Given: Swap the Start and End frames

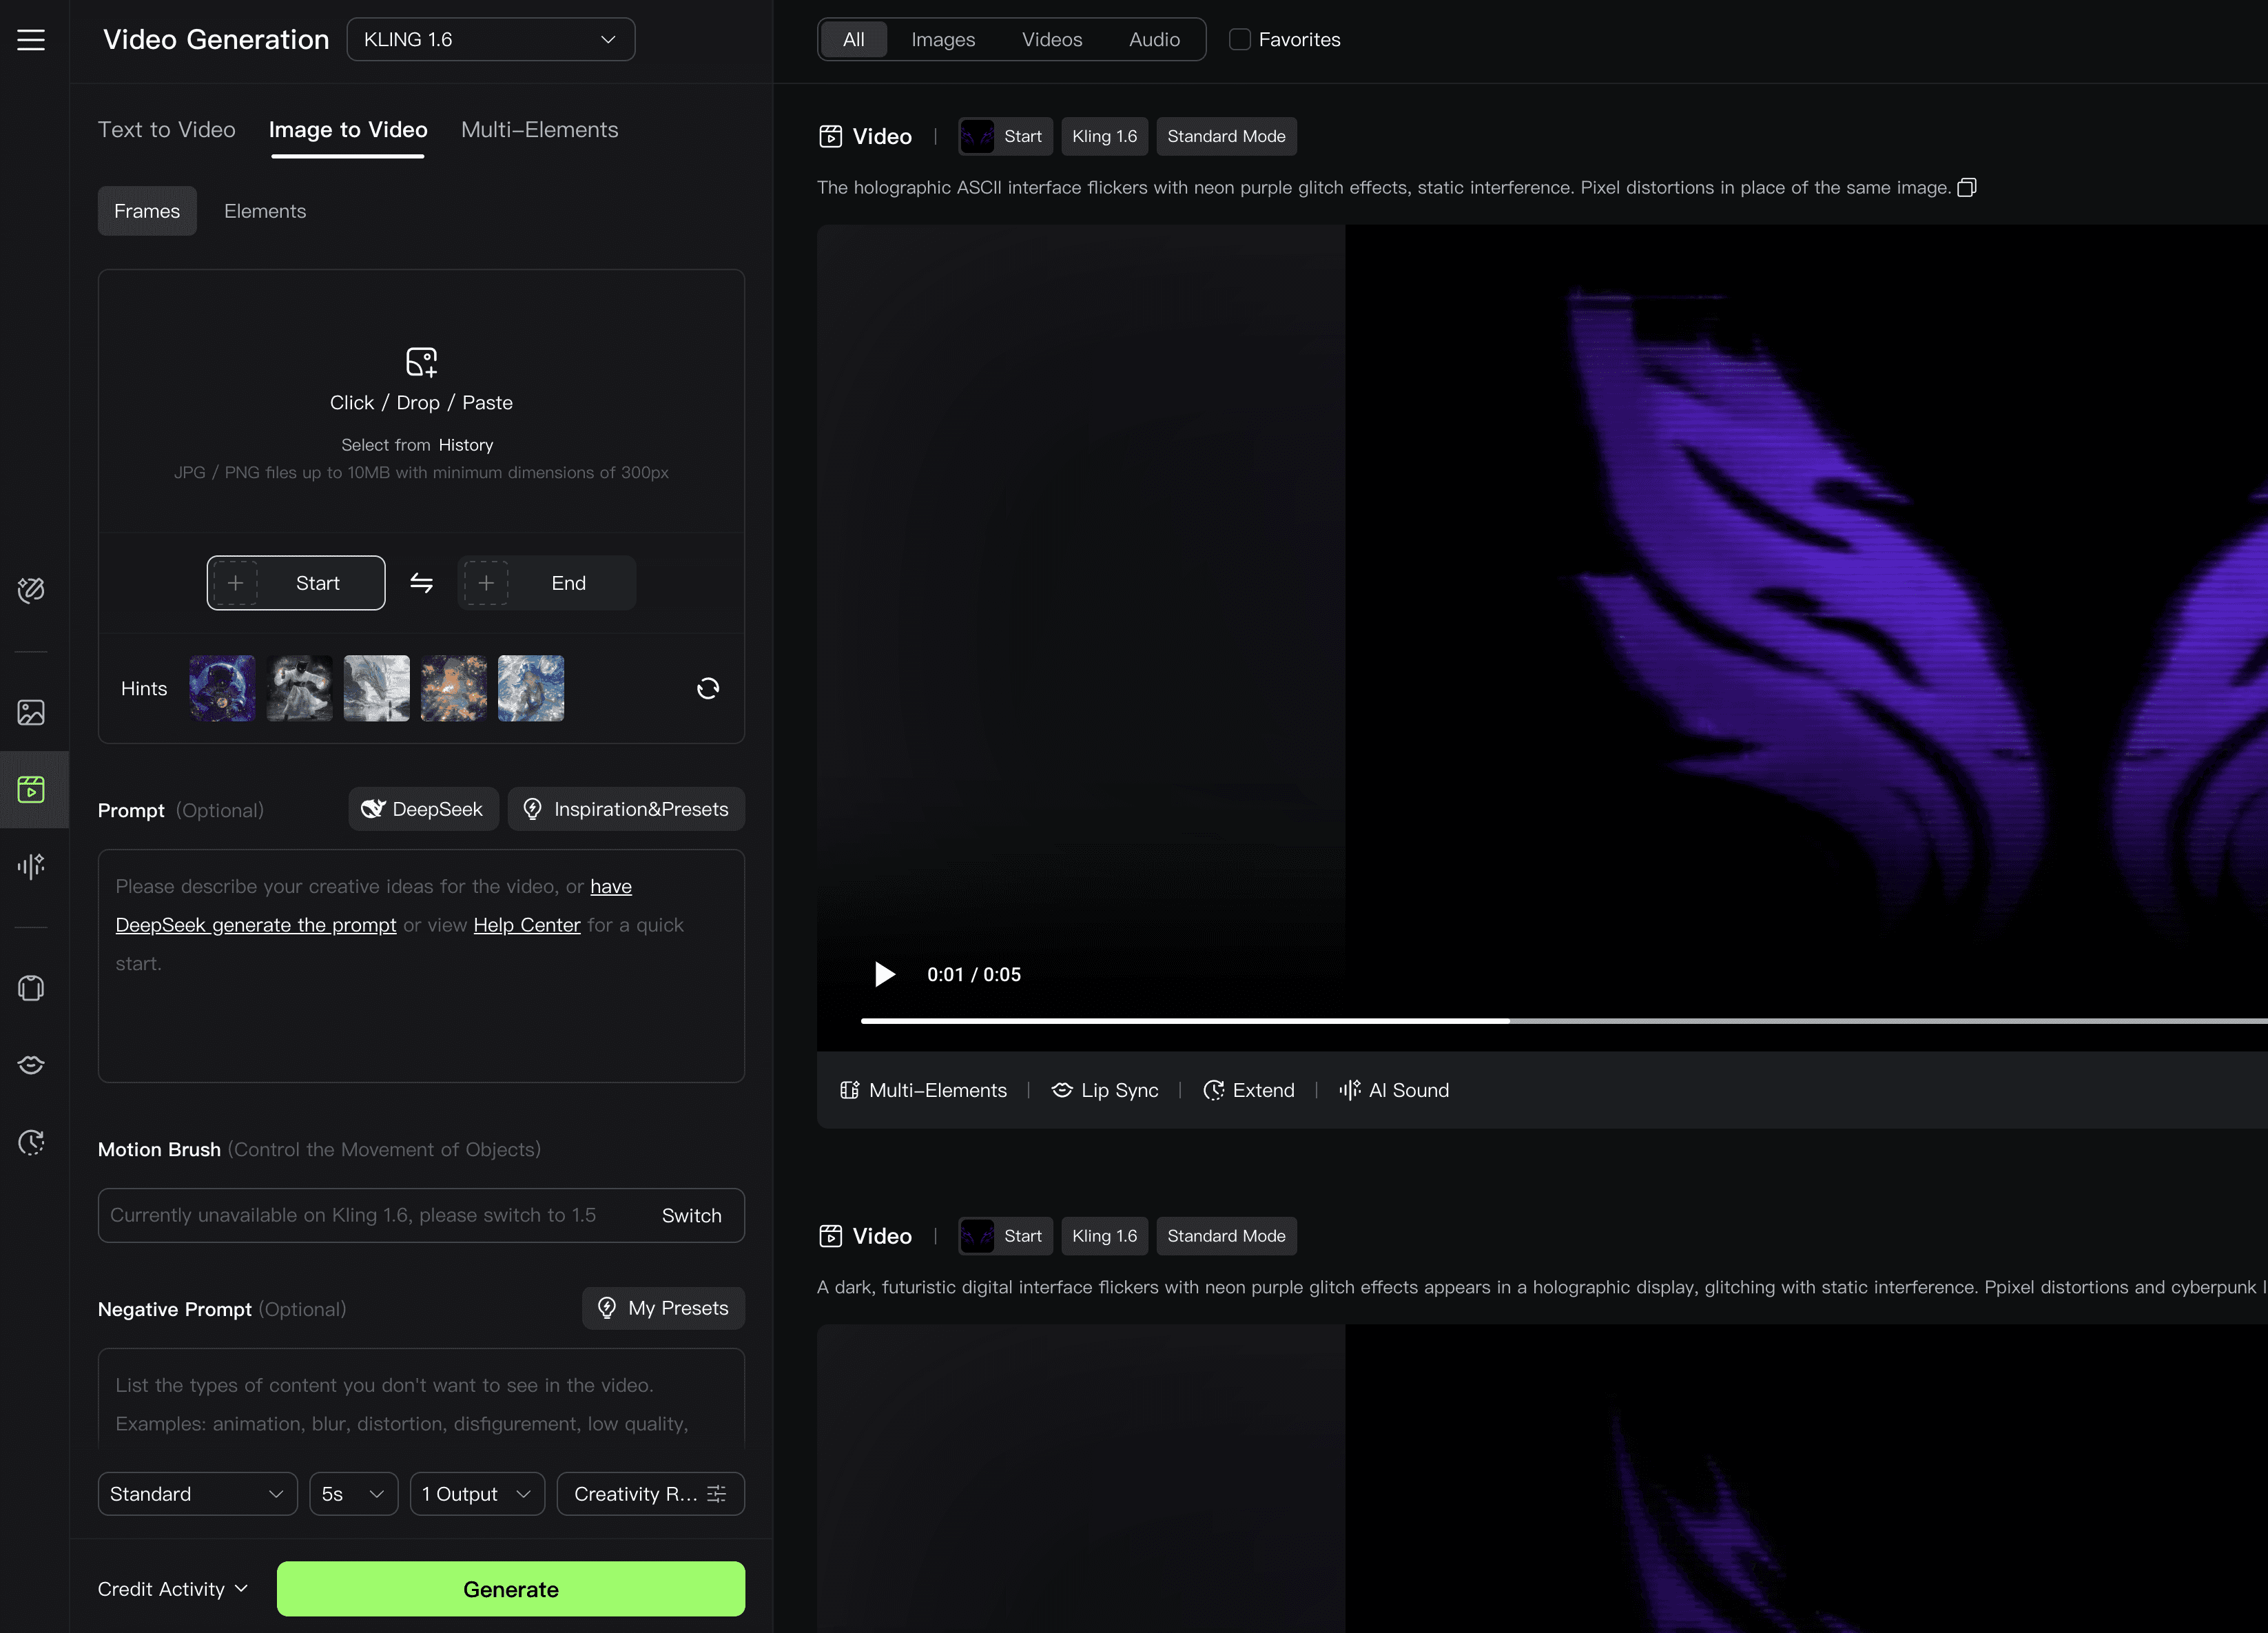Looking at the screenshot, I should click(421, 583).
